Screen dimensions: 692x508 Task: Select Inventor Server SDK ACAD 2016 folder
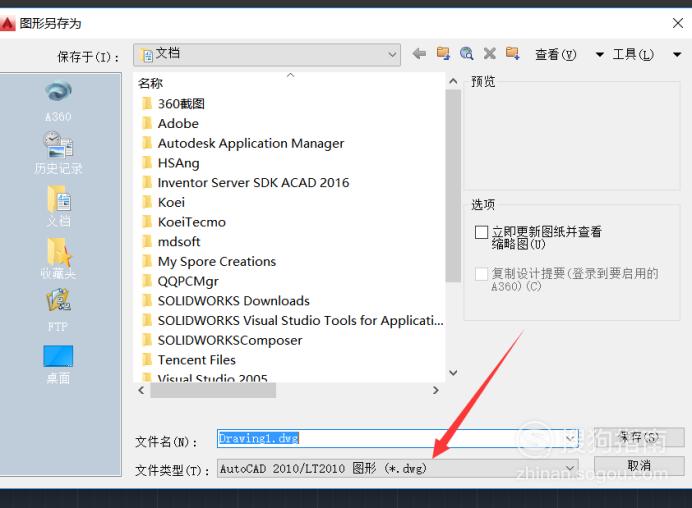pyautogui.click(x=245, y=183)
